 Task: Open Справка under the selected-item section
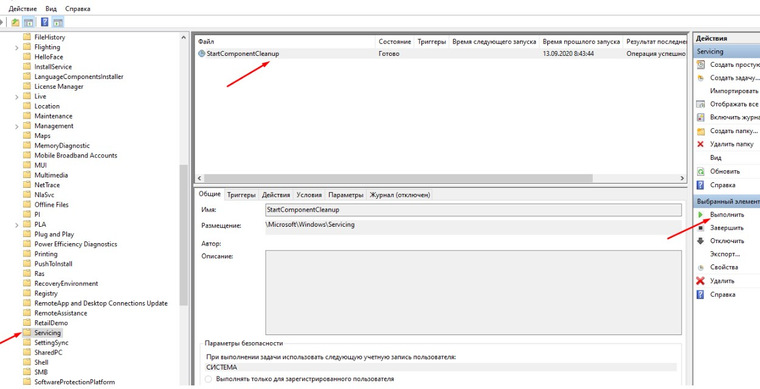722,295
